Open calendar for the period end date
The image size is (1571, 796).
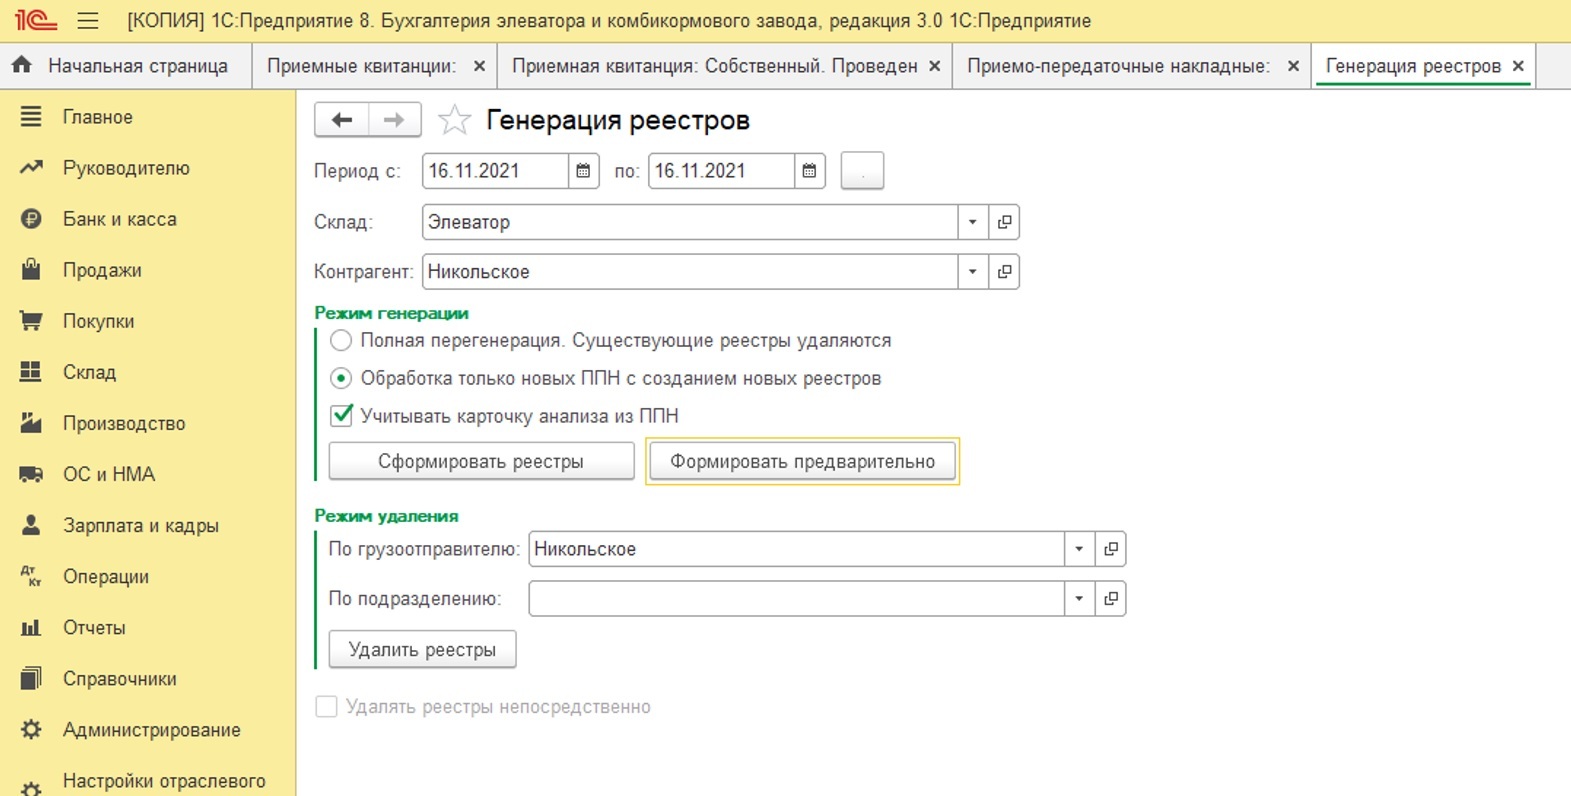[x=809, y=171]
